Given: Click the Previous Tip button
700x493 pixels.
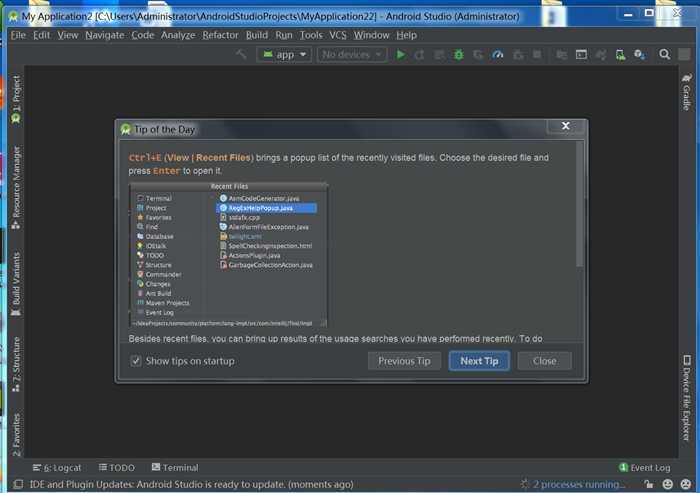Looking at the screenshot, I should click(404, 361).
